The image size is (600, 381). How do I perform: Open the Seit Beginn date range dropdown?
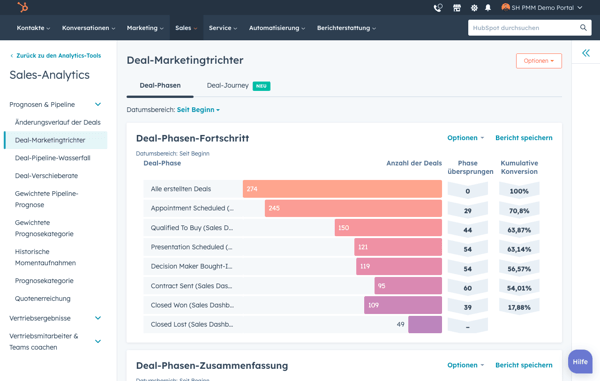[x=198, y=110]
